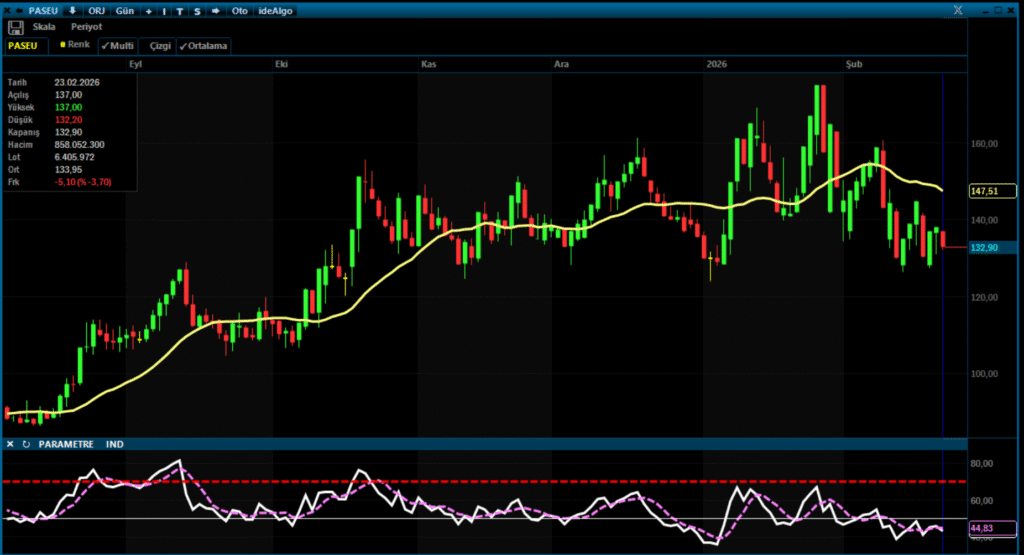Screen dimensions: 1024x555
Task: Click the right arrow icon in toolbar
Action: pyautogui.click(x=215, y=10)
